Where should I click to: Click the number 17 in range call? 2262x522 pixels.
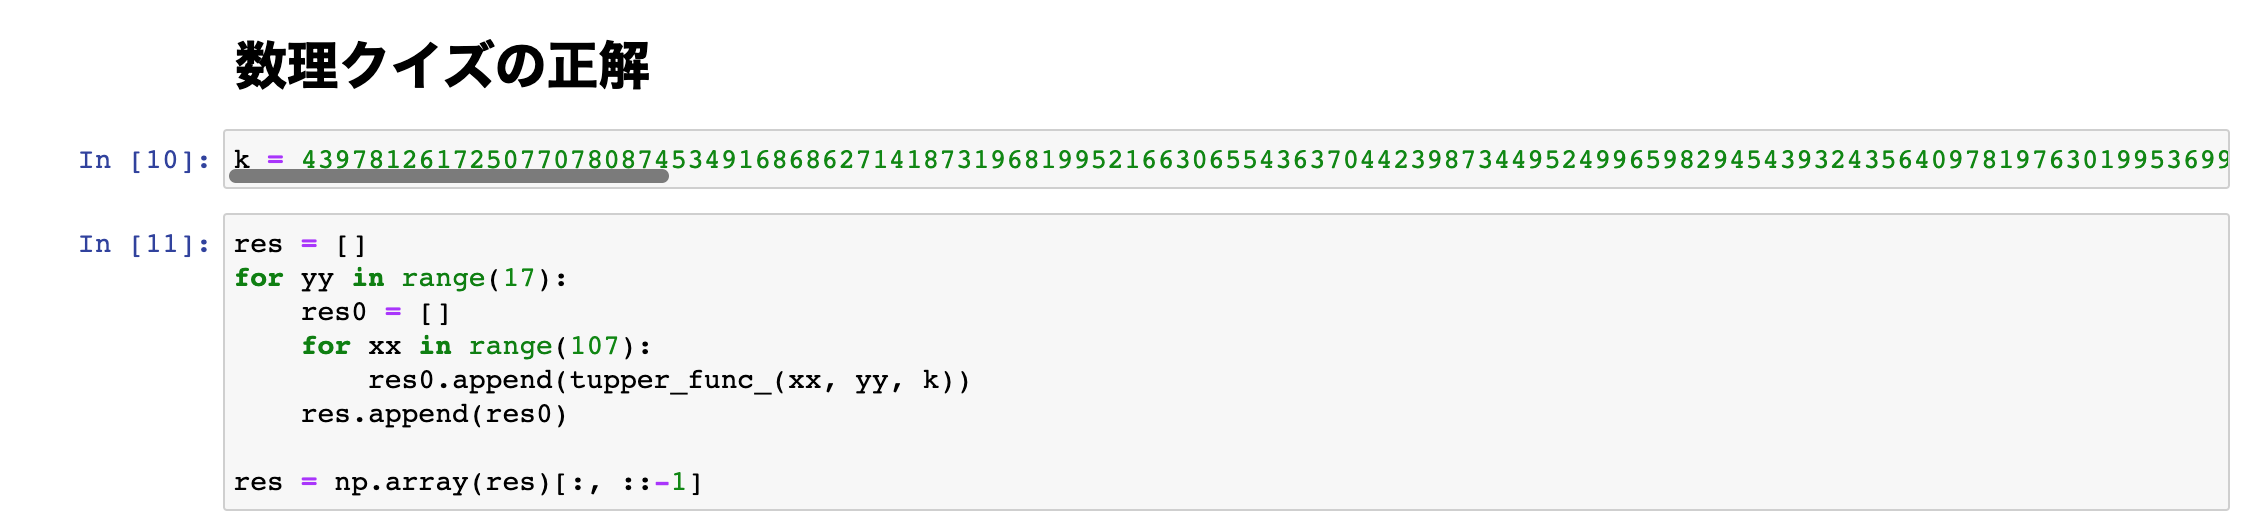click(x=519, y=278)
